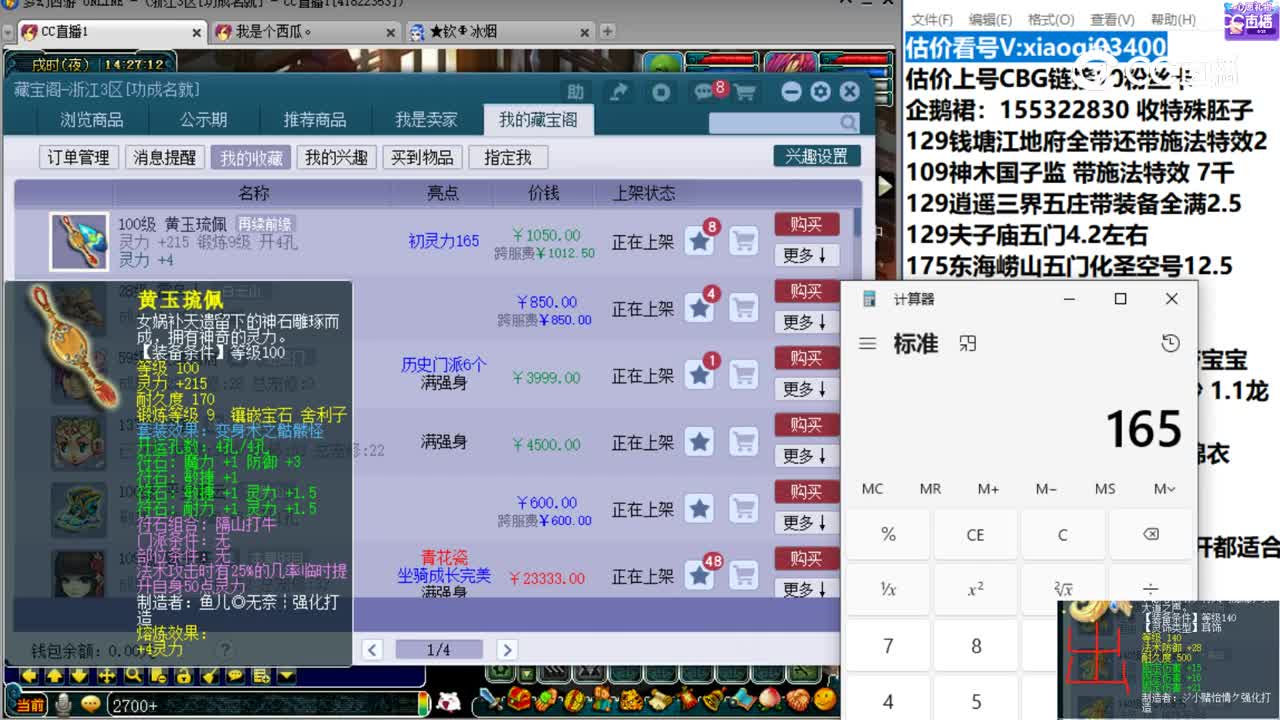Open chat messages icon with badge 8
The image size is (1280, 720).
(706, 91)
